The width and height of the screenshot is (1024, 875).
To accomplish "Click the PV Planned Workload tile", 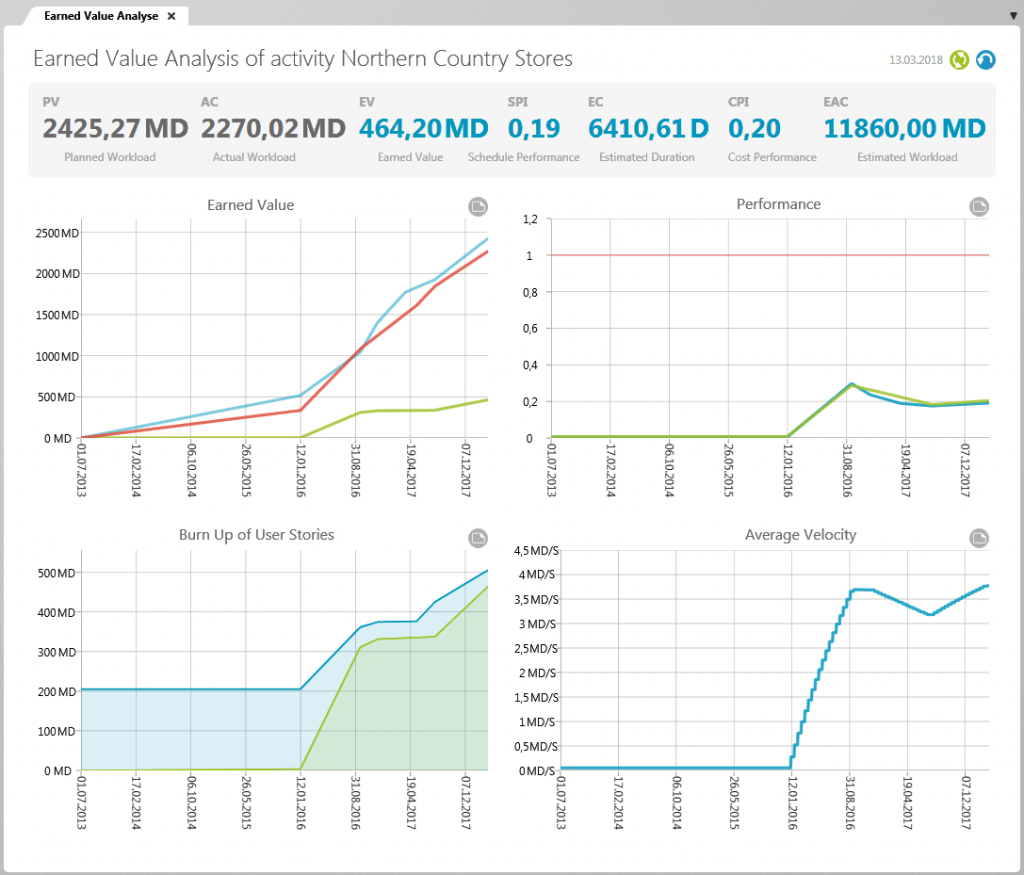I will click(x=110, y=128).
